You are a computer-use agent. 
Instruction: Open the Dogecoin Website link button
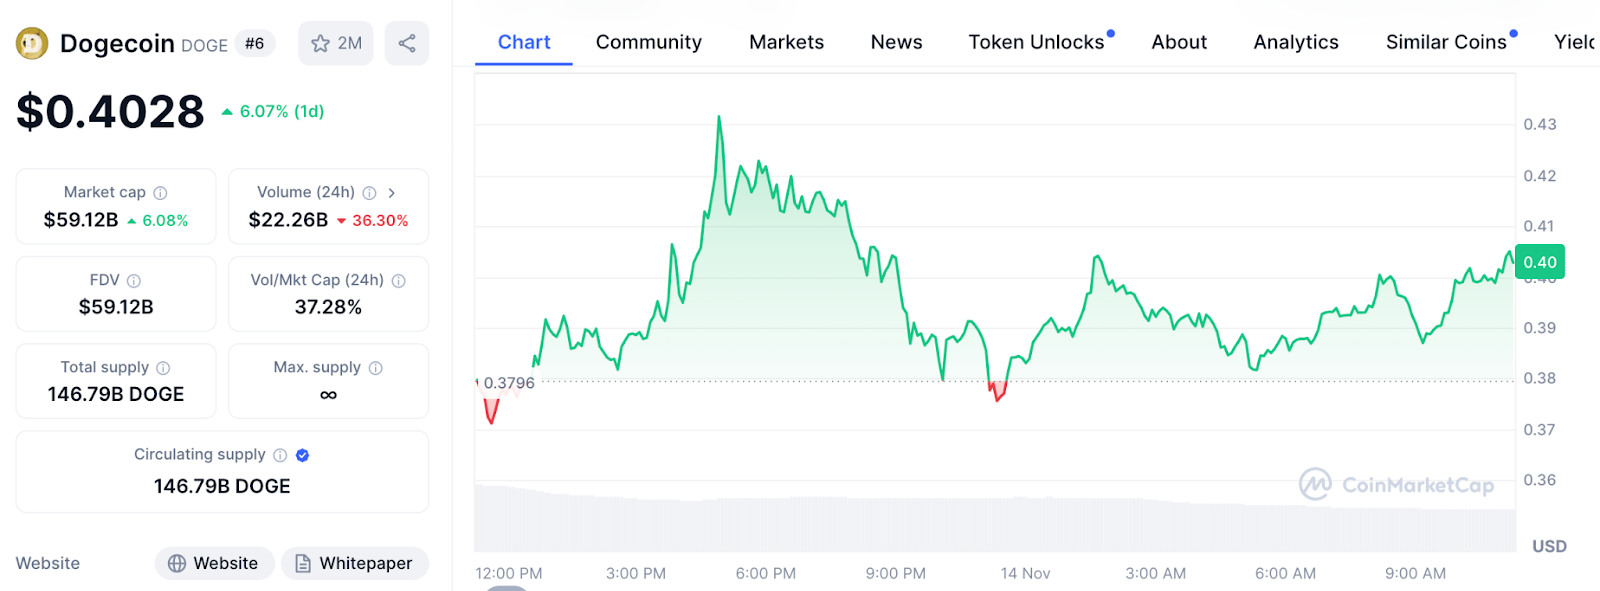214,564
